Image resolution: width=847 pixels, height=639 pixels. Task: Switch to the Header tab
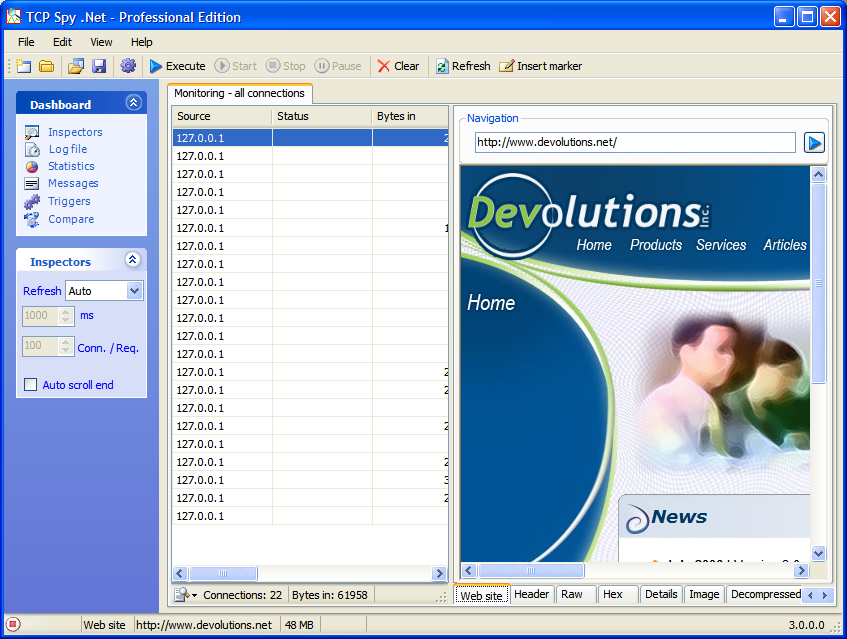click(532, 594)
